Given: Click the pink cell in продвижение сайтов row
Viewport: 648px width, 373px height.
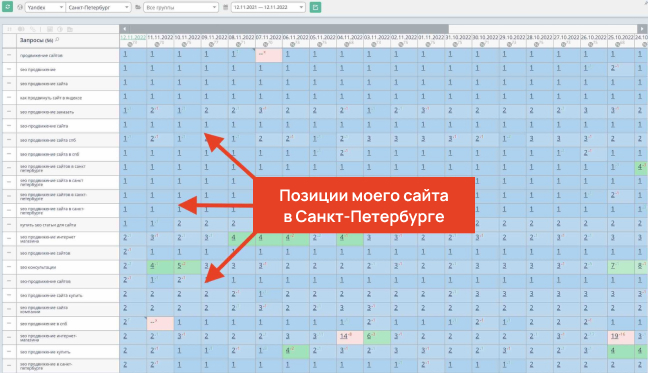Looking at the screenshot, I should pyautogui.click(x=269, y=55).
